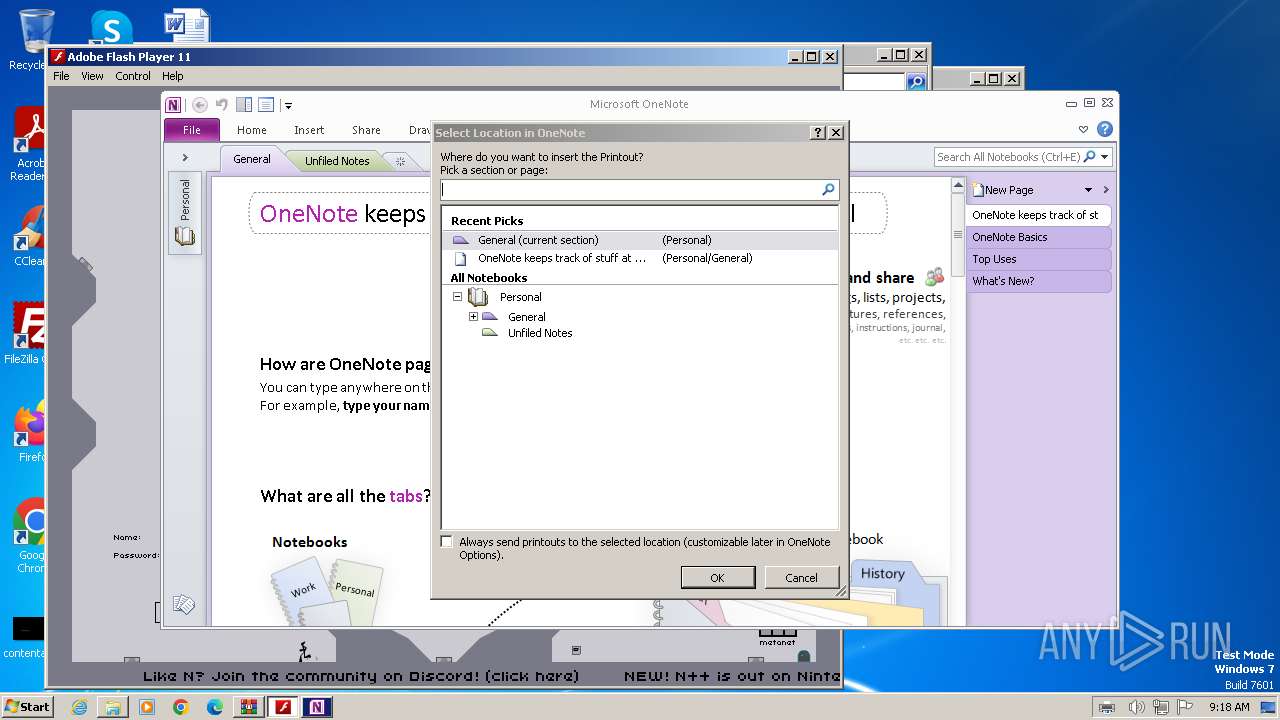The width and height of the screenshot is (1280, 720).
Task: Open the Top Uses page
Action: click(x=1038, y=259)
